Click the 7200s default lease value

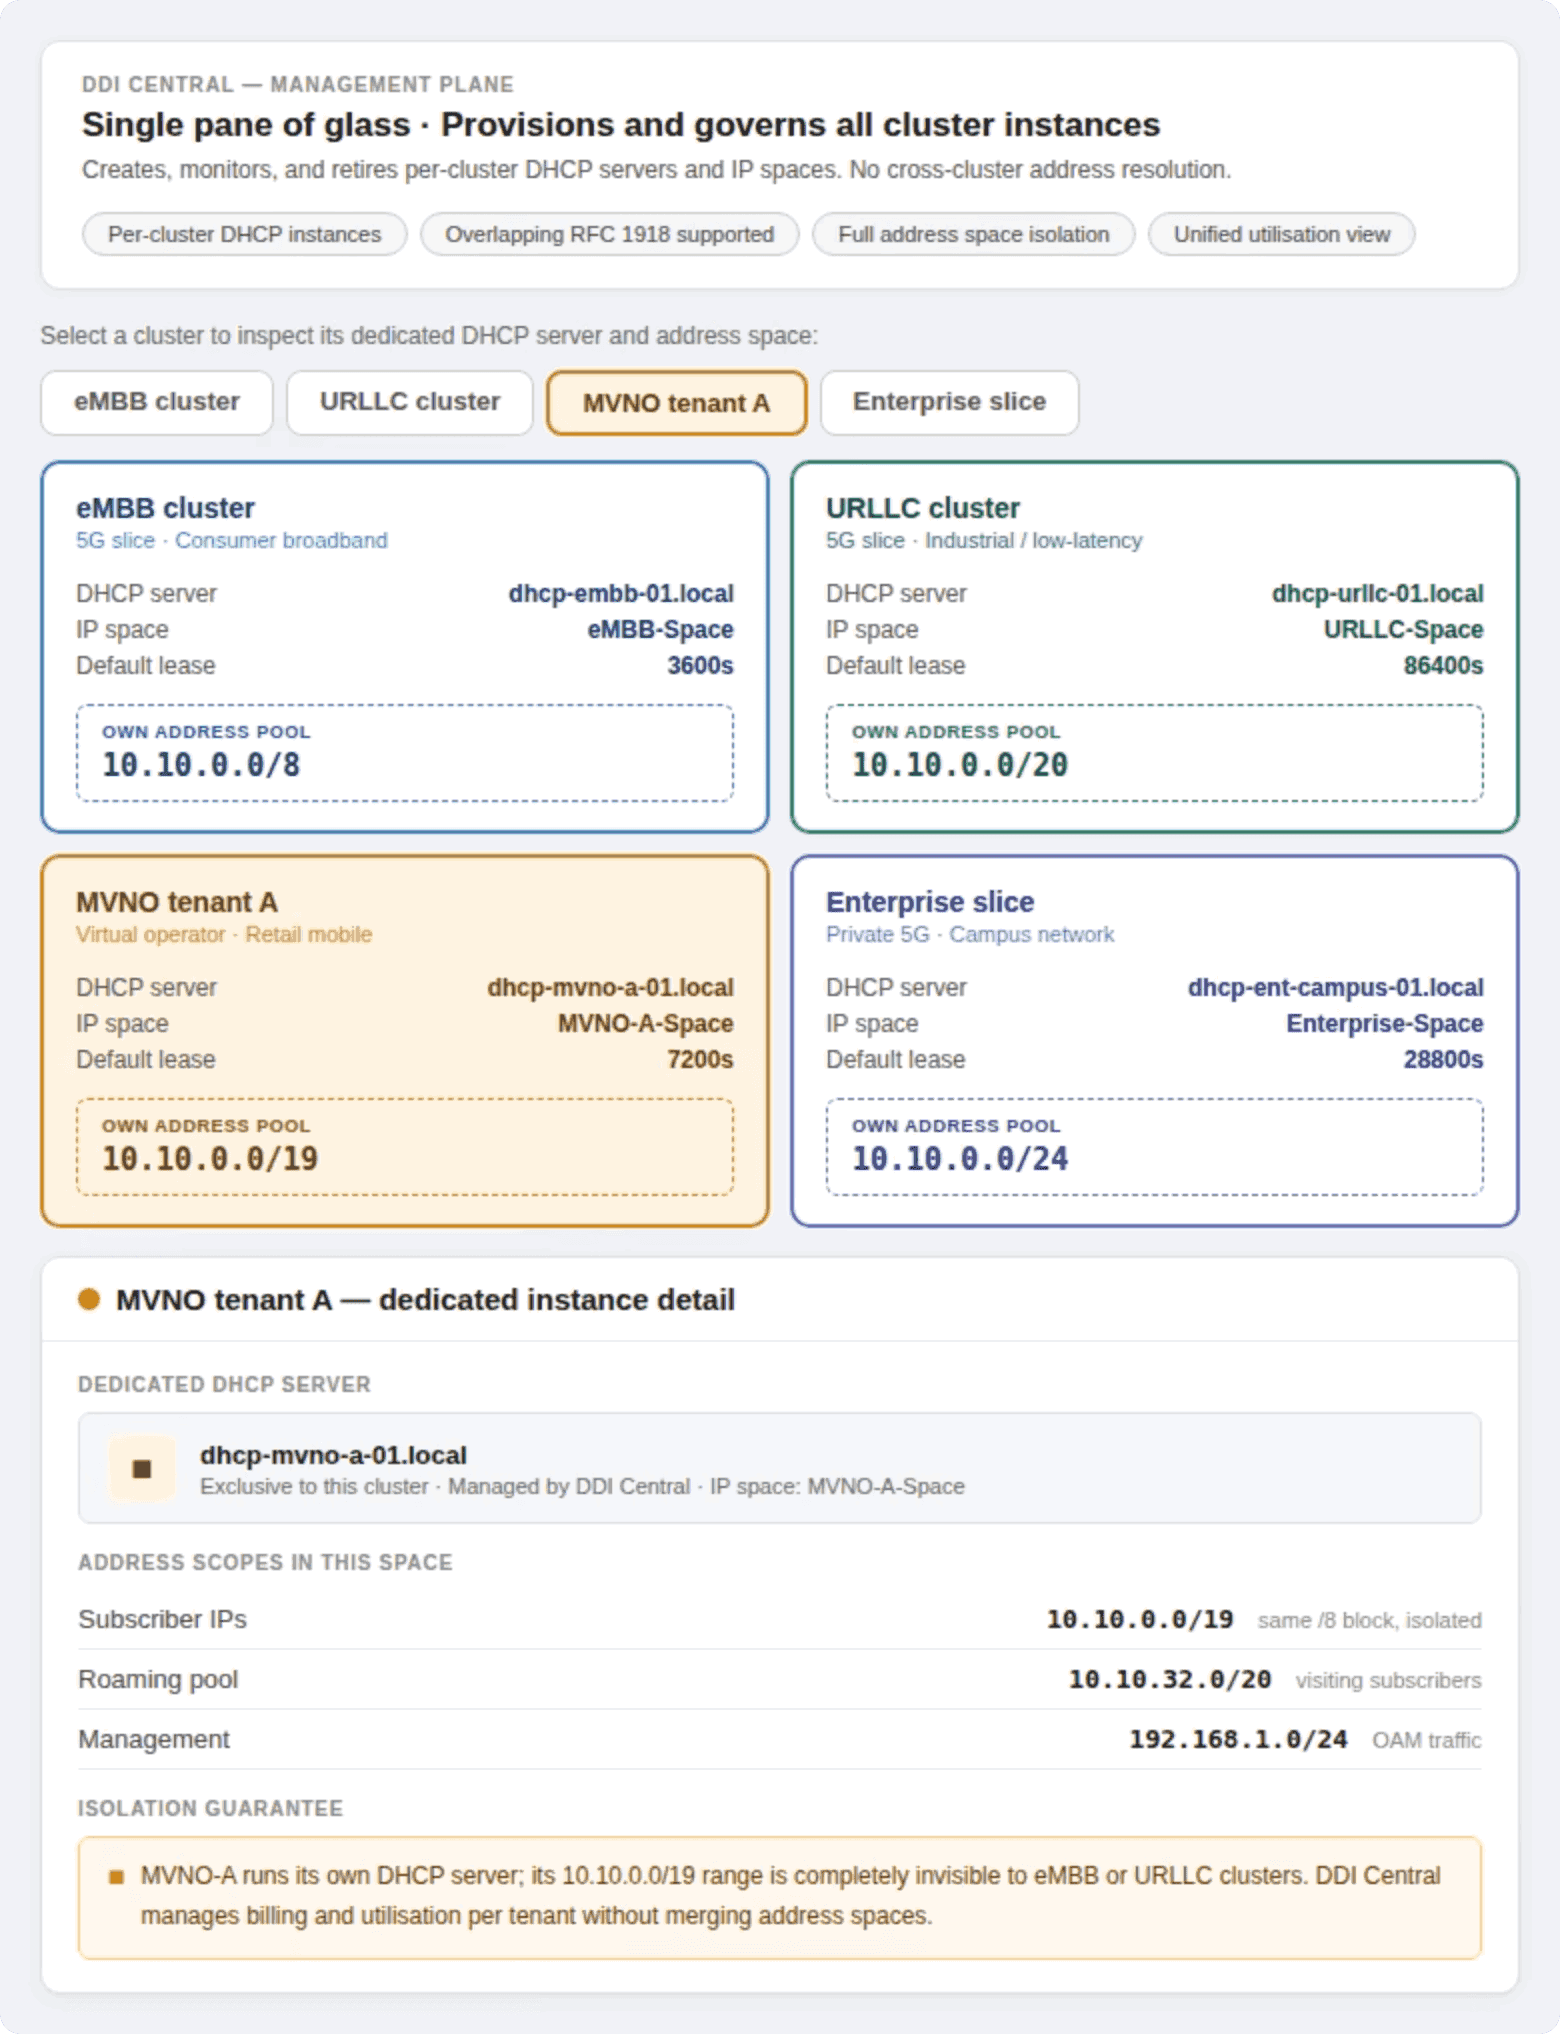pos(700,1060)
